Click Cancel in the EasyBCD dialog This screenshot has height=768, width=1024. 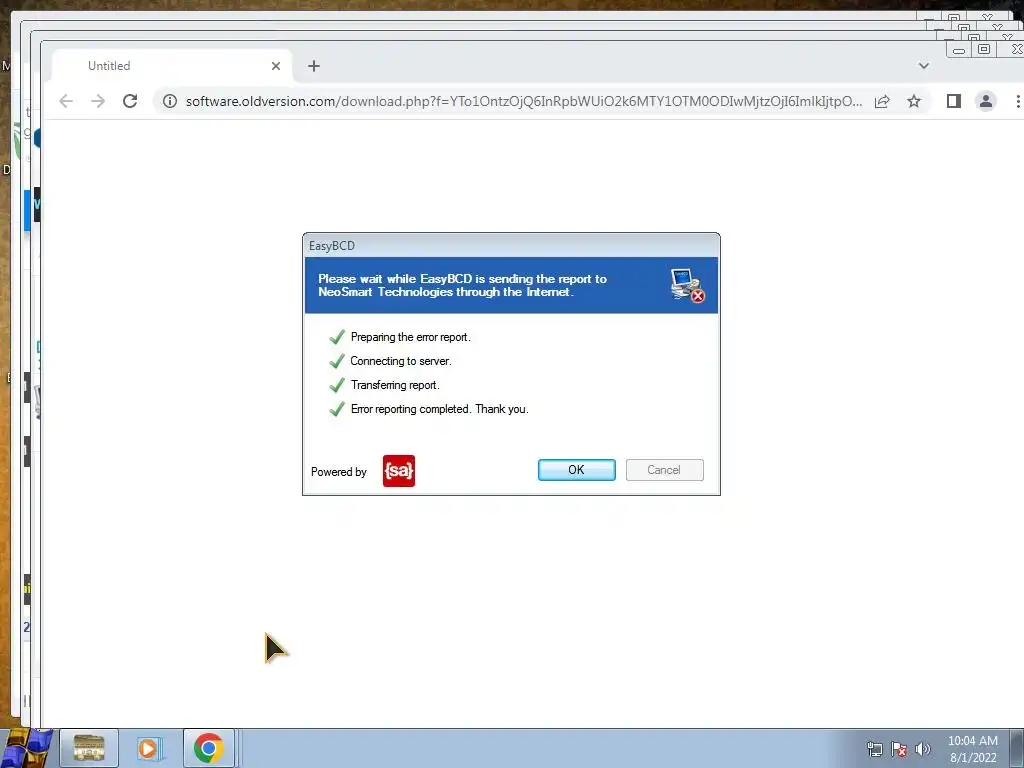pos(664,470)
